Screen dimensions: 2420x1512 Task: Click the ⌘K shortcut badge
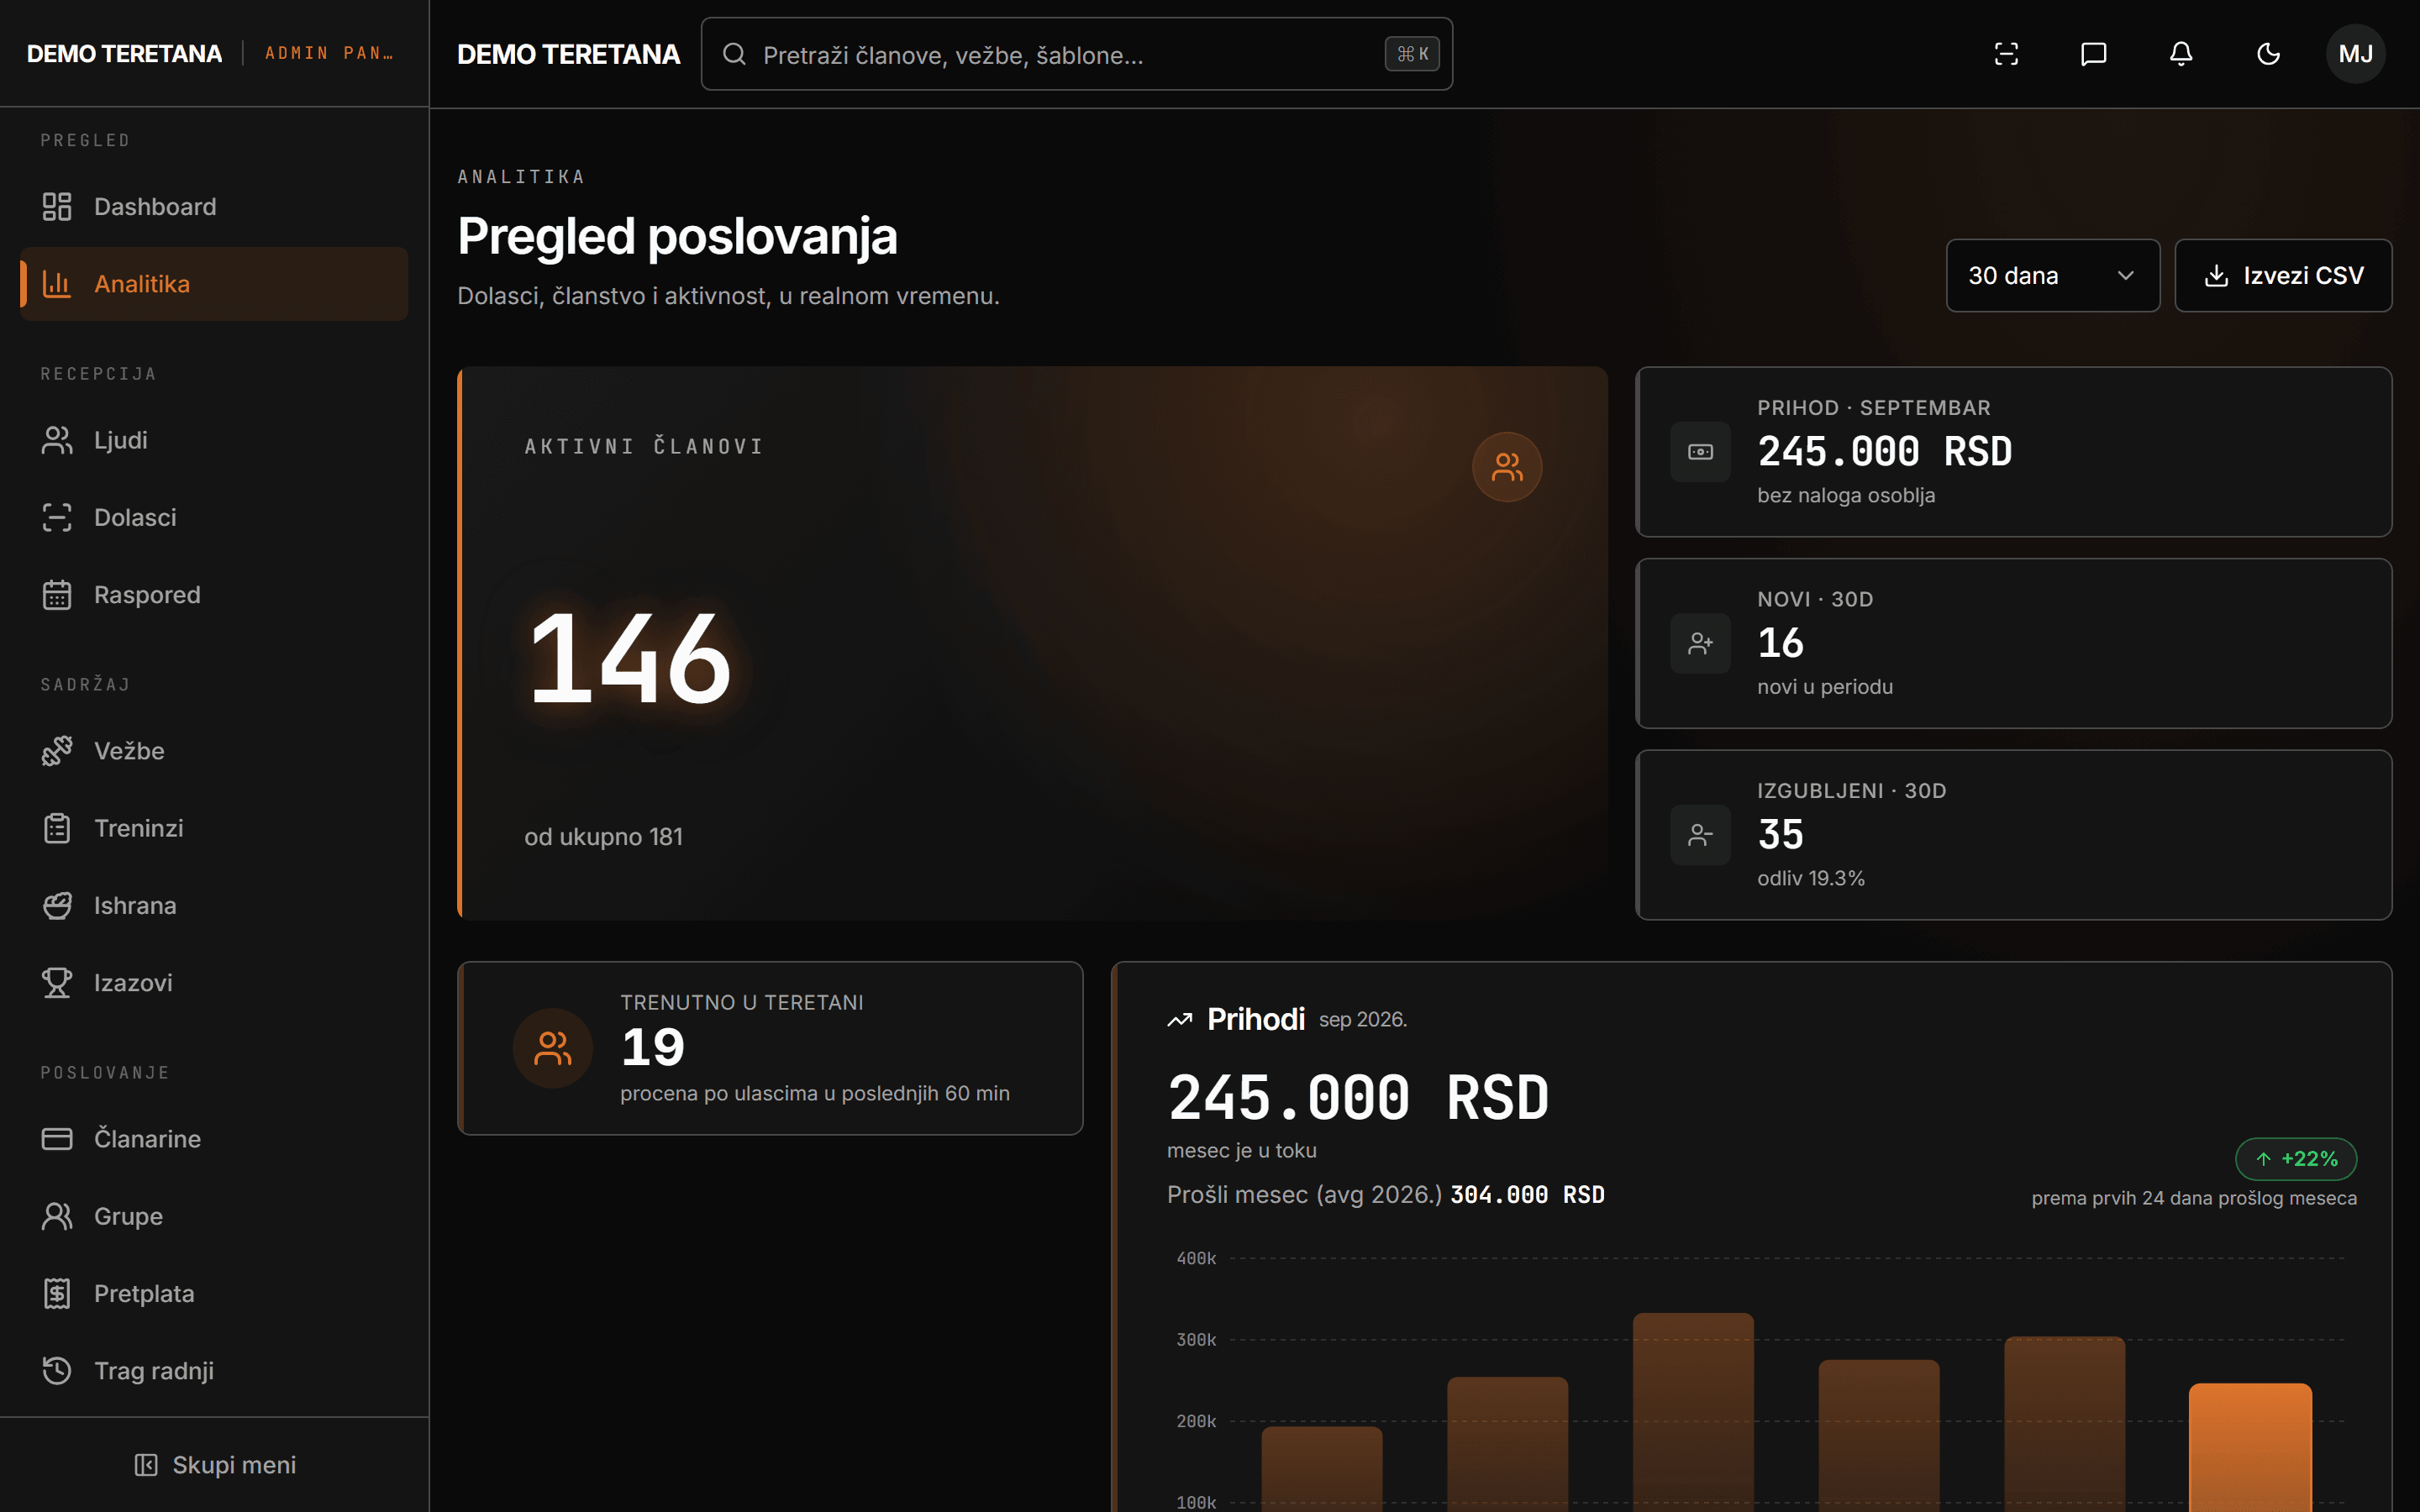[1412, 54]
